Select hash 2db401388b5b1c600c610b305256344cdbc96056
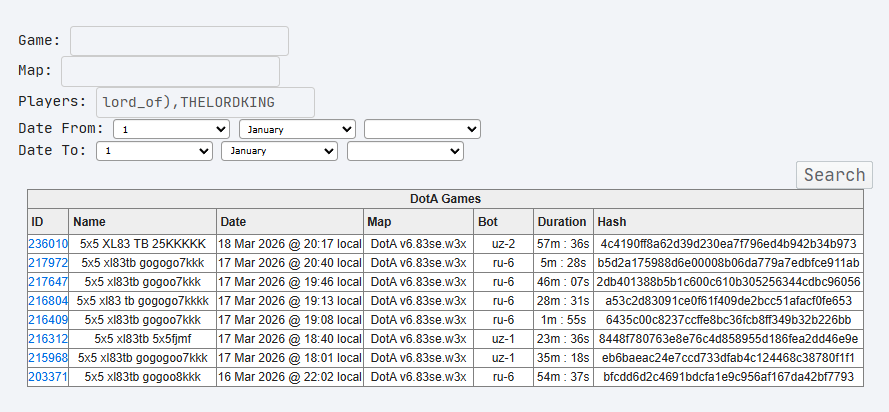Screen dimensions: 889x412 coord(729,282)
